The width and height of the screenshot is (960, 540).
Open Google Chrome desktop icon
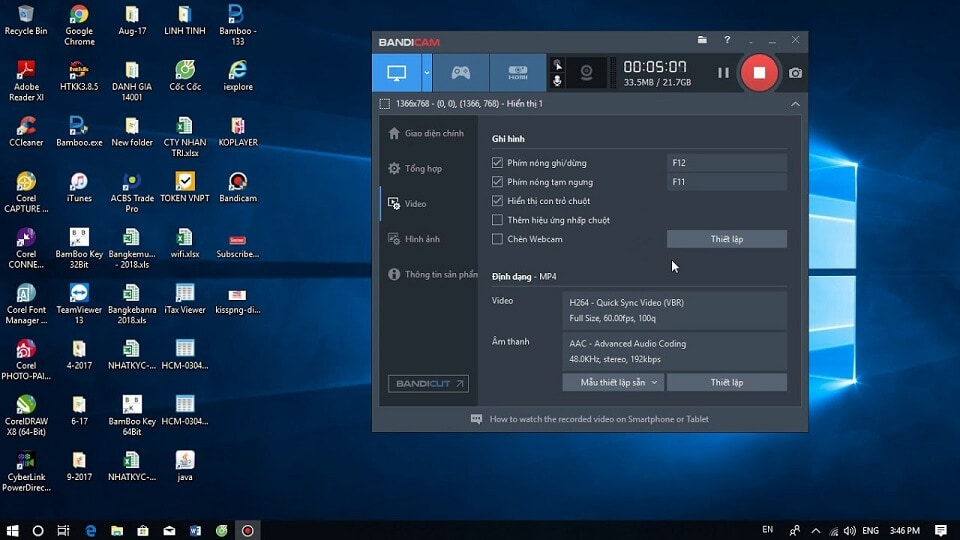point(79,25)
